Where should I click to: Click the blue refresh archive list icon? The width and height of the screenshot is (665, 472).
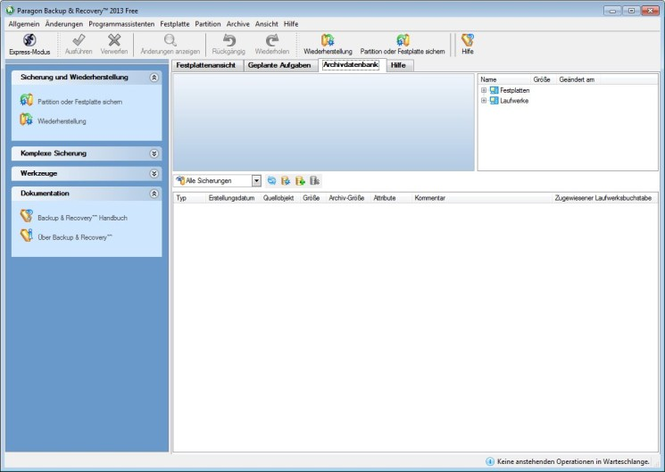tap(271, 181)
